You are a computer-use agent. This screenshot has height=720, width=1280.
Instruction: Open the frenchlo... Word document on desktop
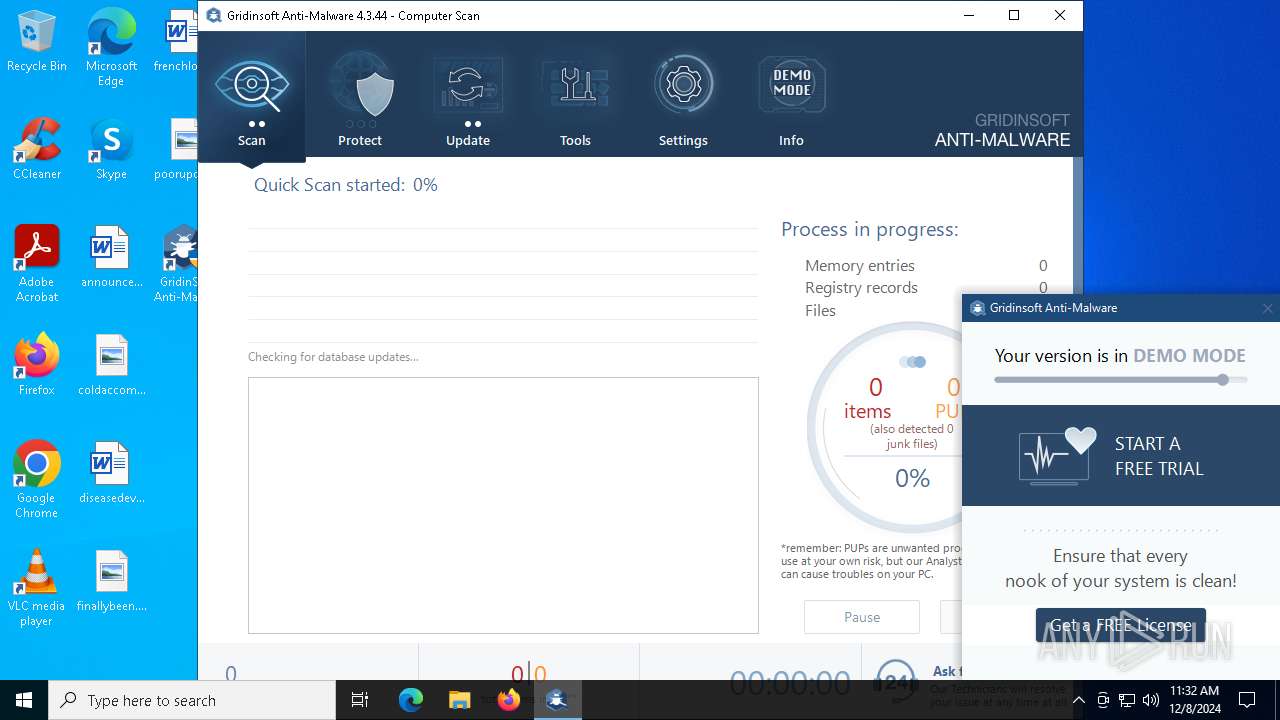click(x=178, y=41)
